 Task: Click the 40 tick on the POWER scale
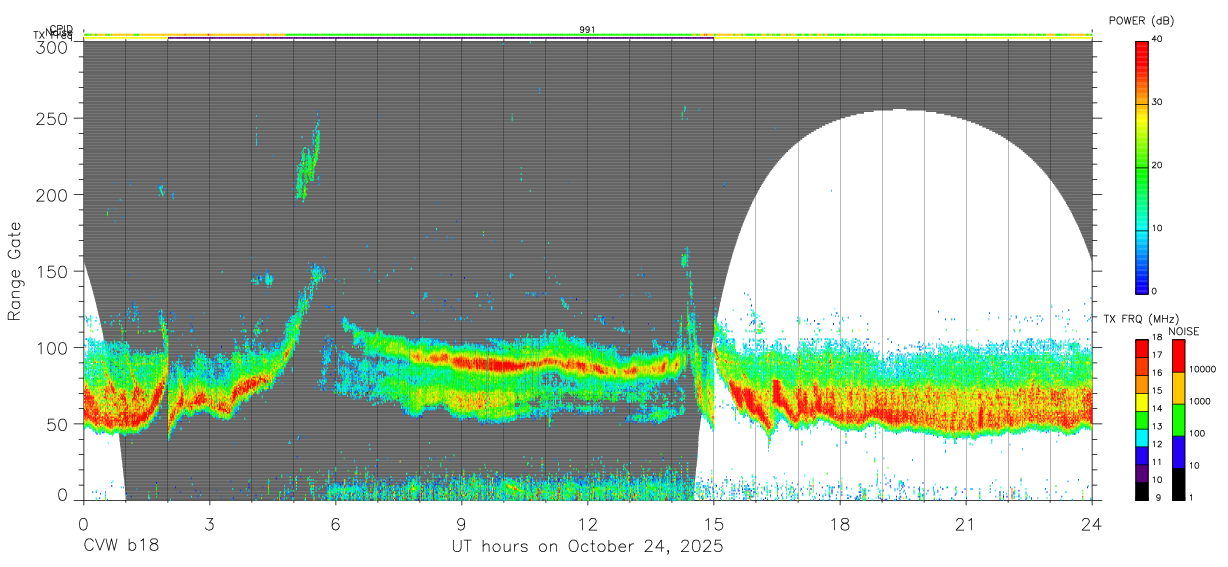click(1157, 40)
